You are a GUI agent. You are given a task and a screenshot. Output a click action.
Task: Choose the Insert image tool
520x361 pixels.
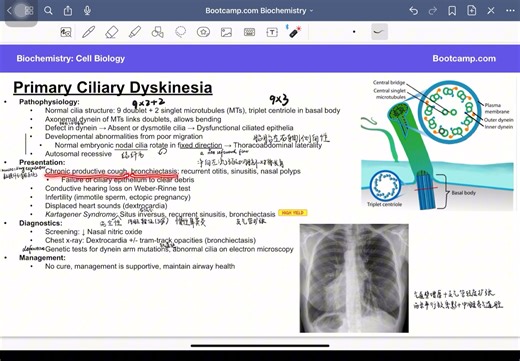coord(226,32)
